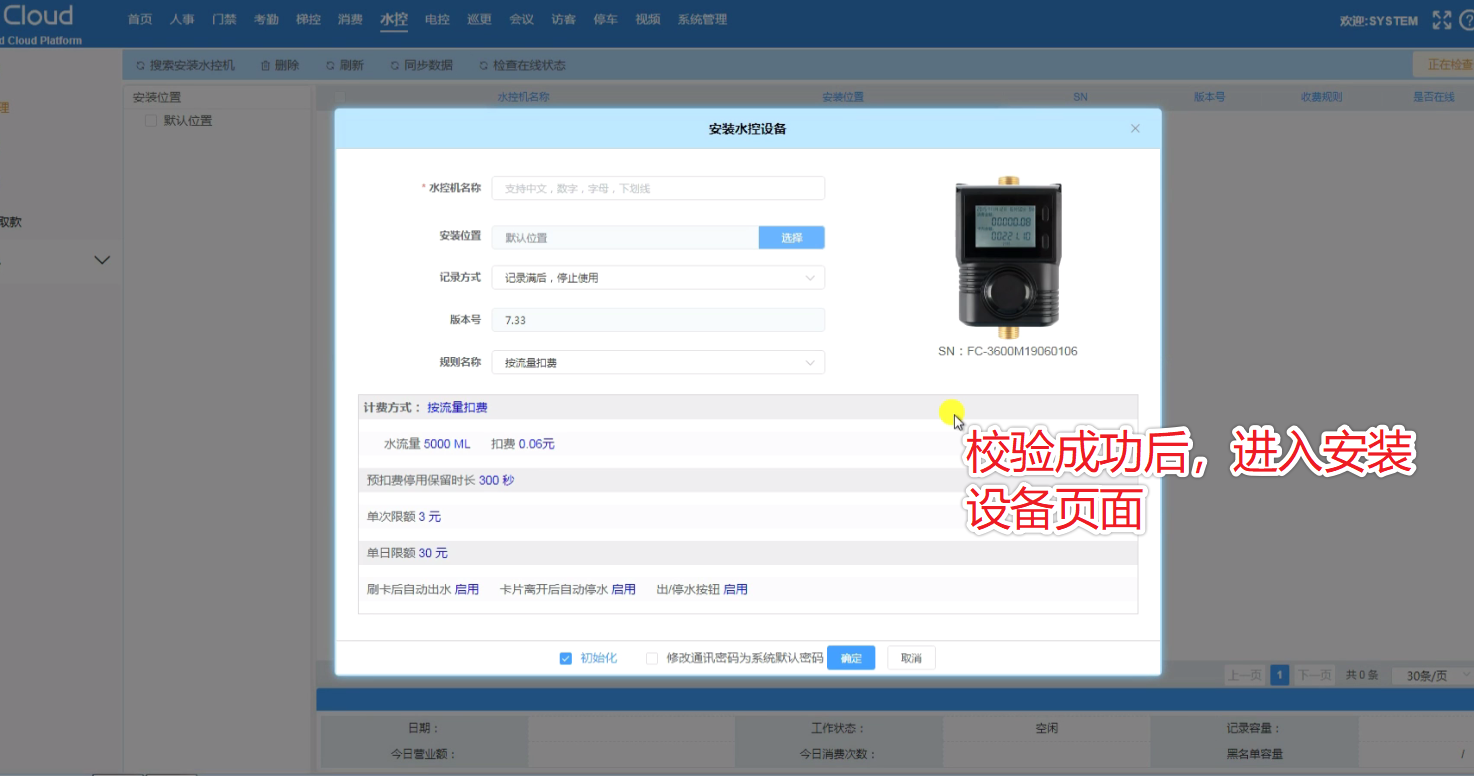This screenshot has height=776, width=1474.
Task: Click the 安装位置 field showing 默认位置
Action: coord(625,237)
